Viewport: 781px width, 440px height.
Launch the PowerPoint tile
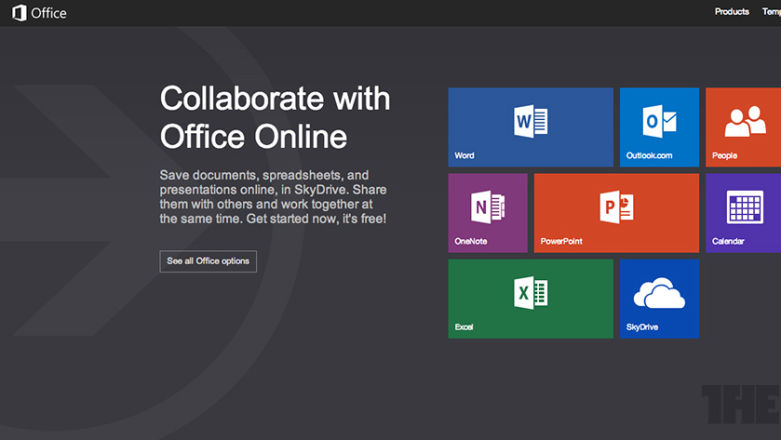(616, 213)
